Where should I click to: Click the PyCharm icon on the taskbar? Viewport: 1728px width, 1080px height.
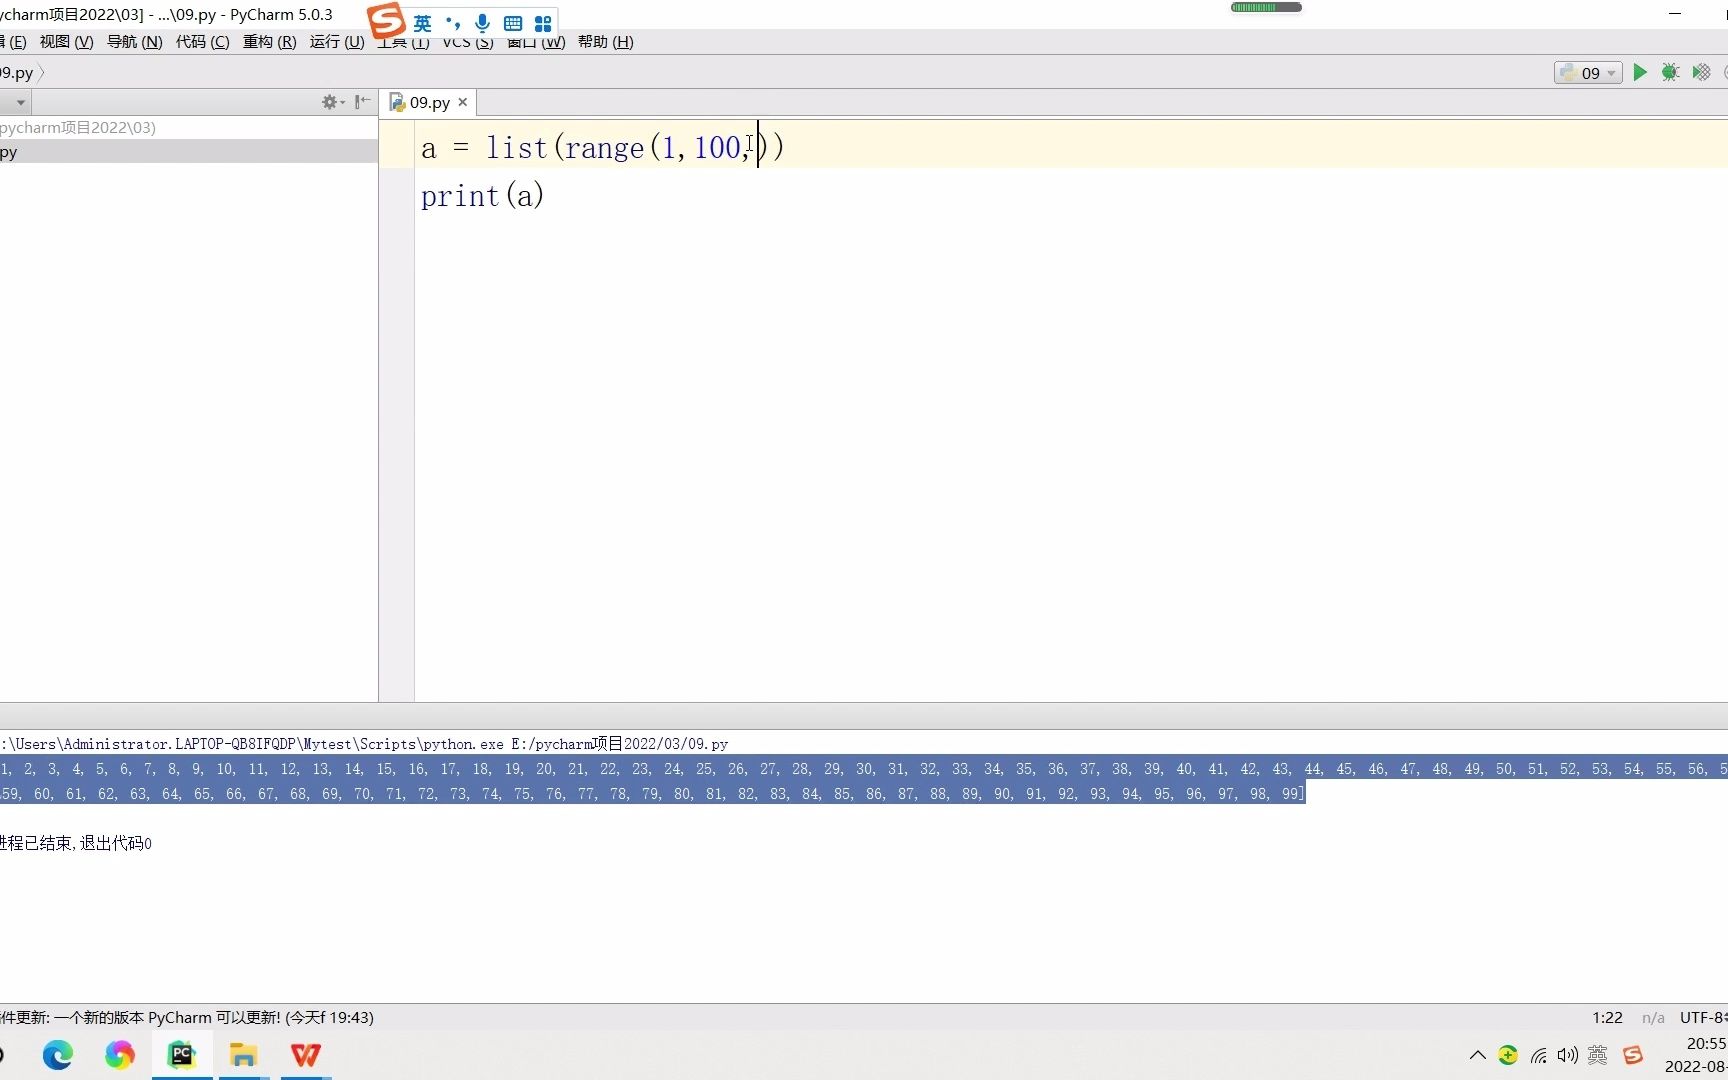(x=181, y=1055)
